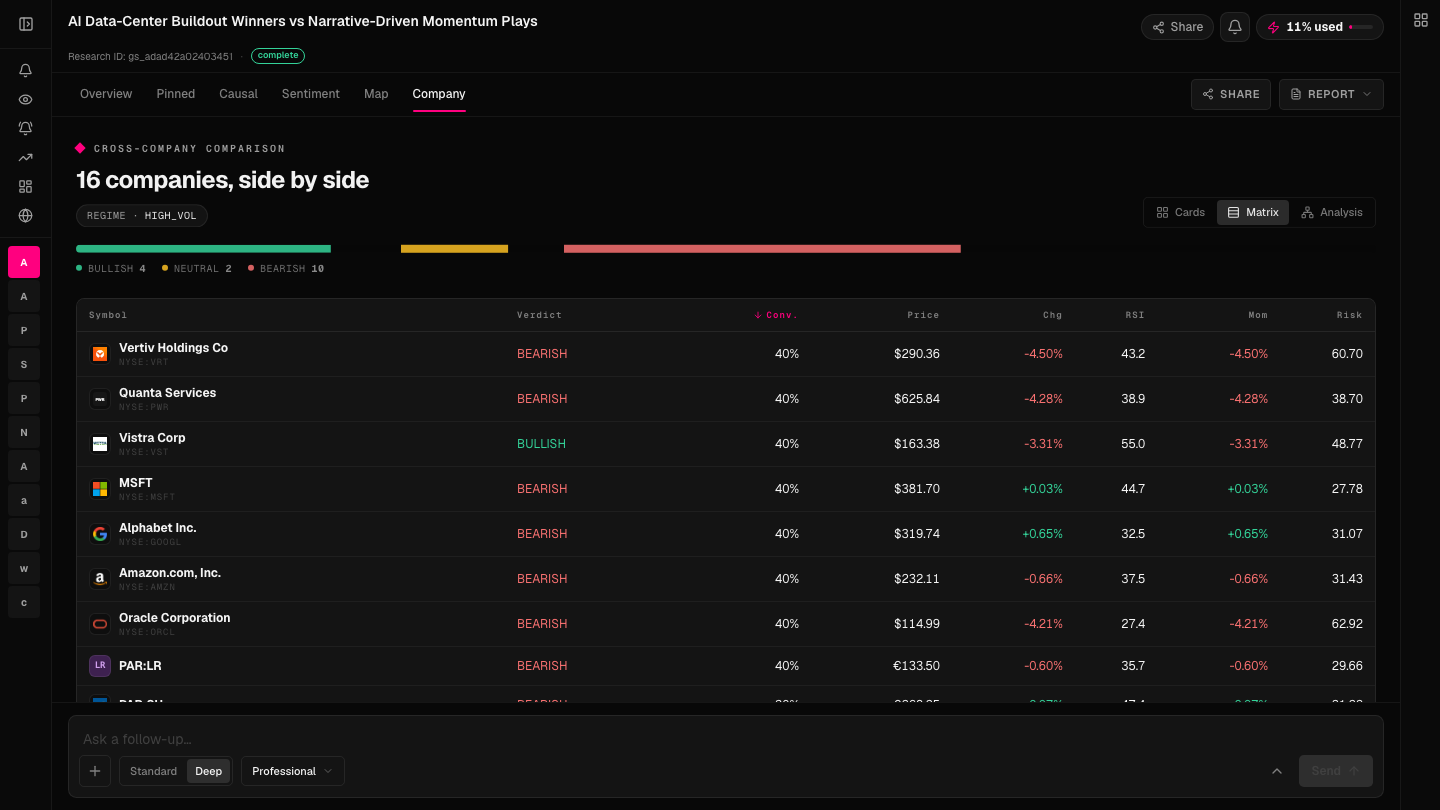The height and width of the screenshot is (810, 1440).
Task: Sort the table by Symbol column
Action: tap(108, 315)
